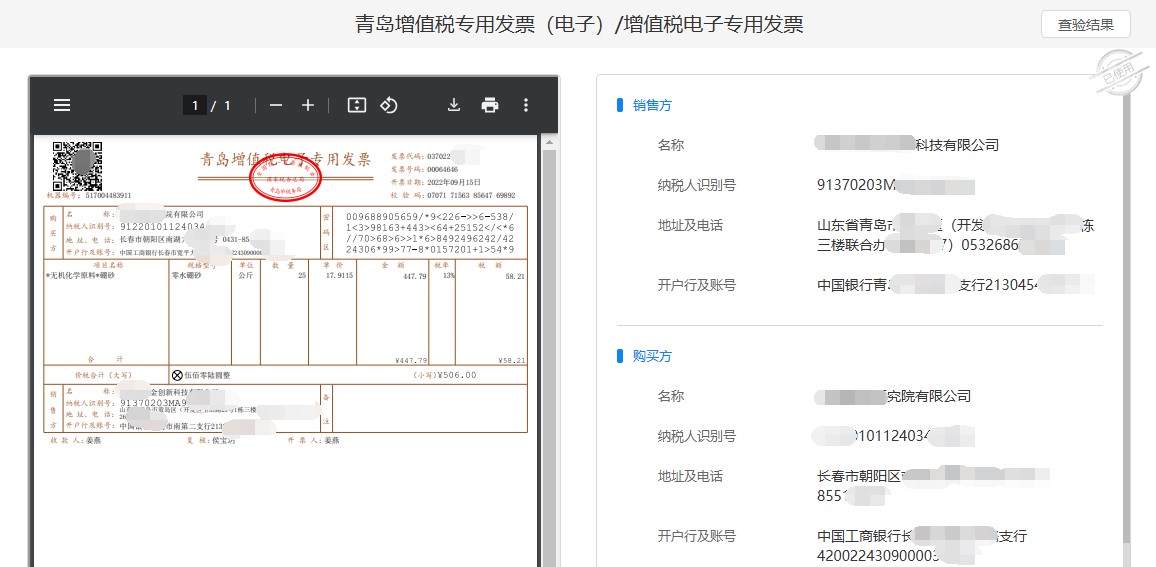Viewport: 1156px width, 567px height.
Task: Click the buyer 开户行及账号 label
Action: coord(697,536)
